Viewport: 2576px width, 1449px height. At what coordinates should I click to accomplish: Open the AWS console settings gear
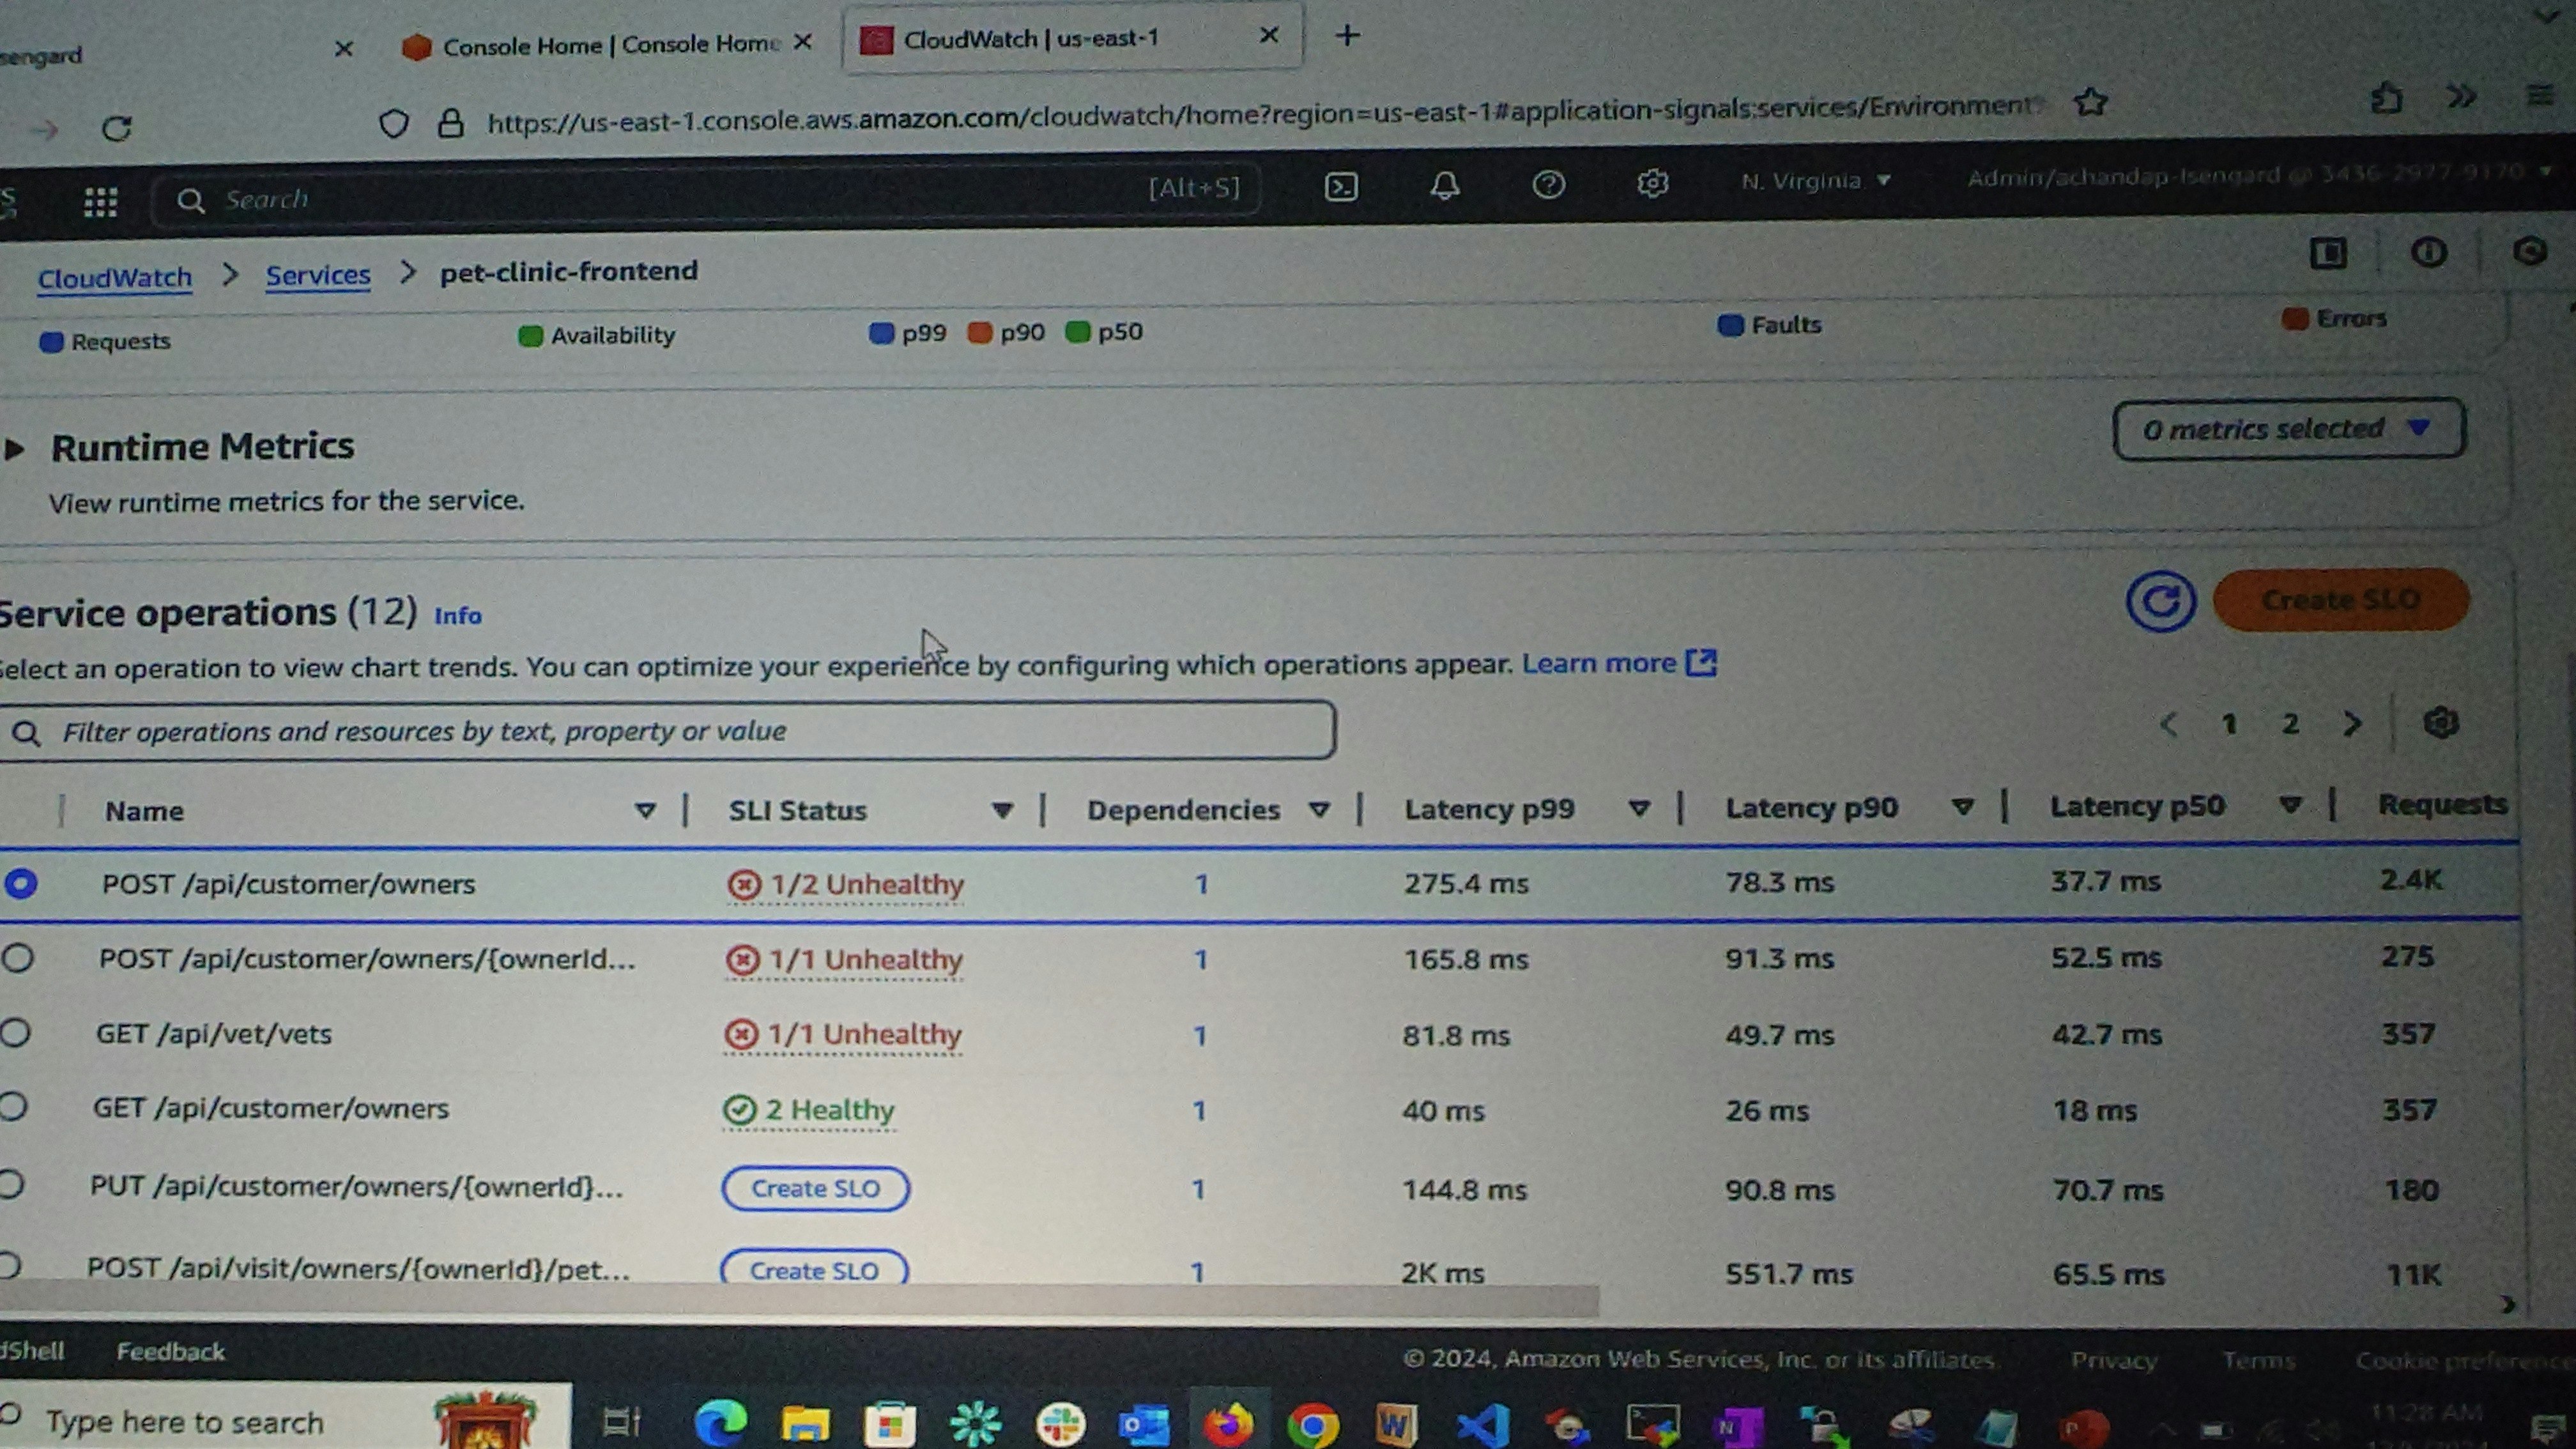pos(1652,184)
